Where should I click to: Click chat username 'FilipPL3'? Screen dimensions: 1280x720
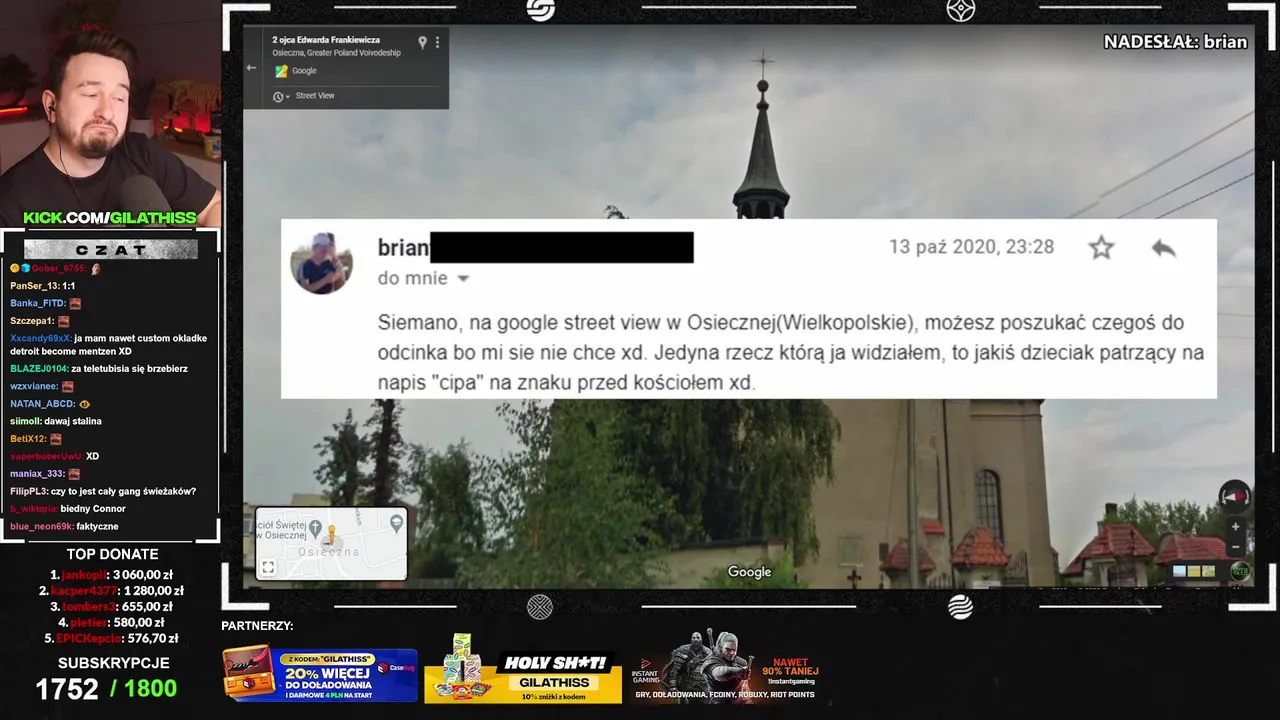(x=28, y=491)
